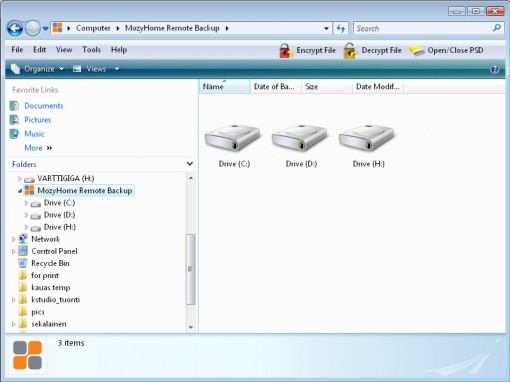Click Computer in the address path
The width and height of the screenshot is (510, 382).
(93, 28)
